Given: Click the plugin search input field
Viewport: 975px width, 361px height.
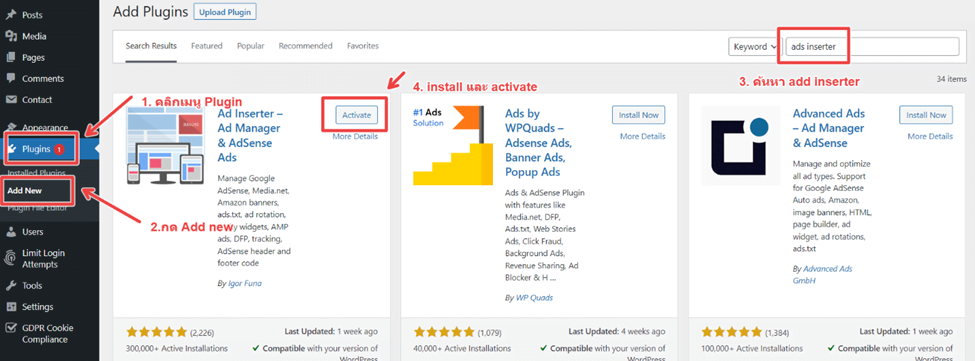Looking at the screenshot, I should [872, 47].
